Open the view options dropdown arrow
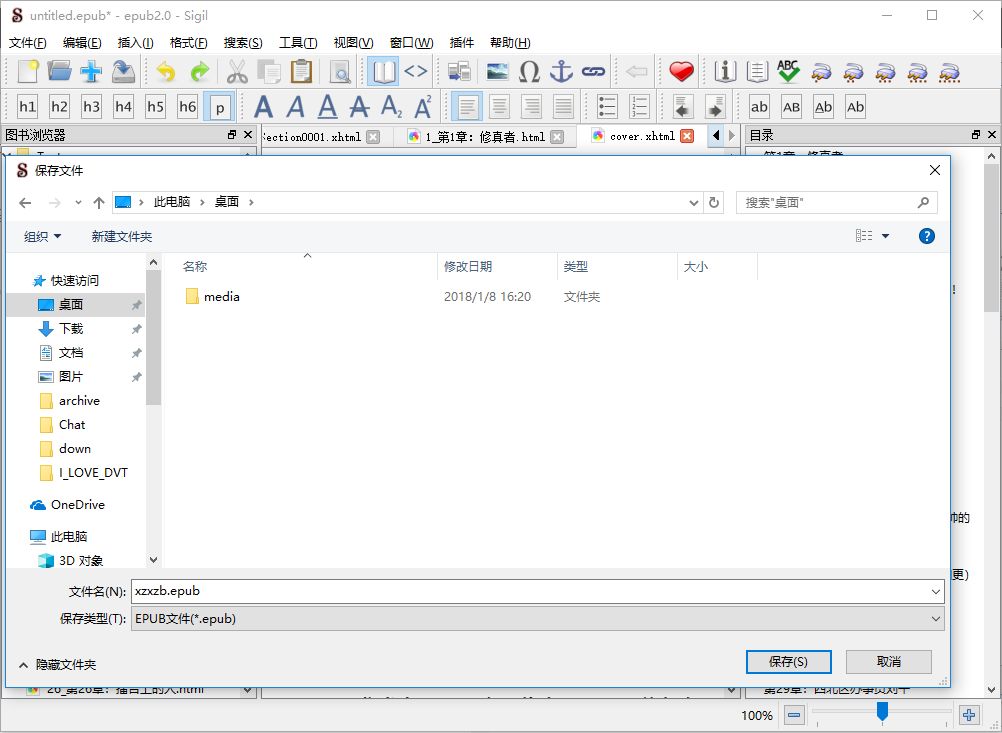The height and width of the screenshot is (733, 1002). (886, 236)
